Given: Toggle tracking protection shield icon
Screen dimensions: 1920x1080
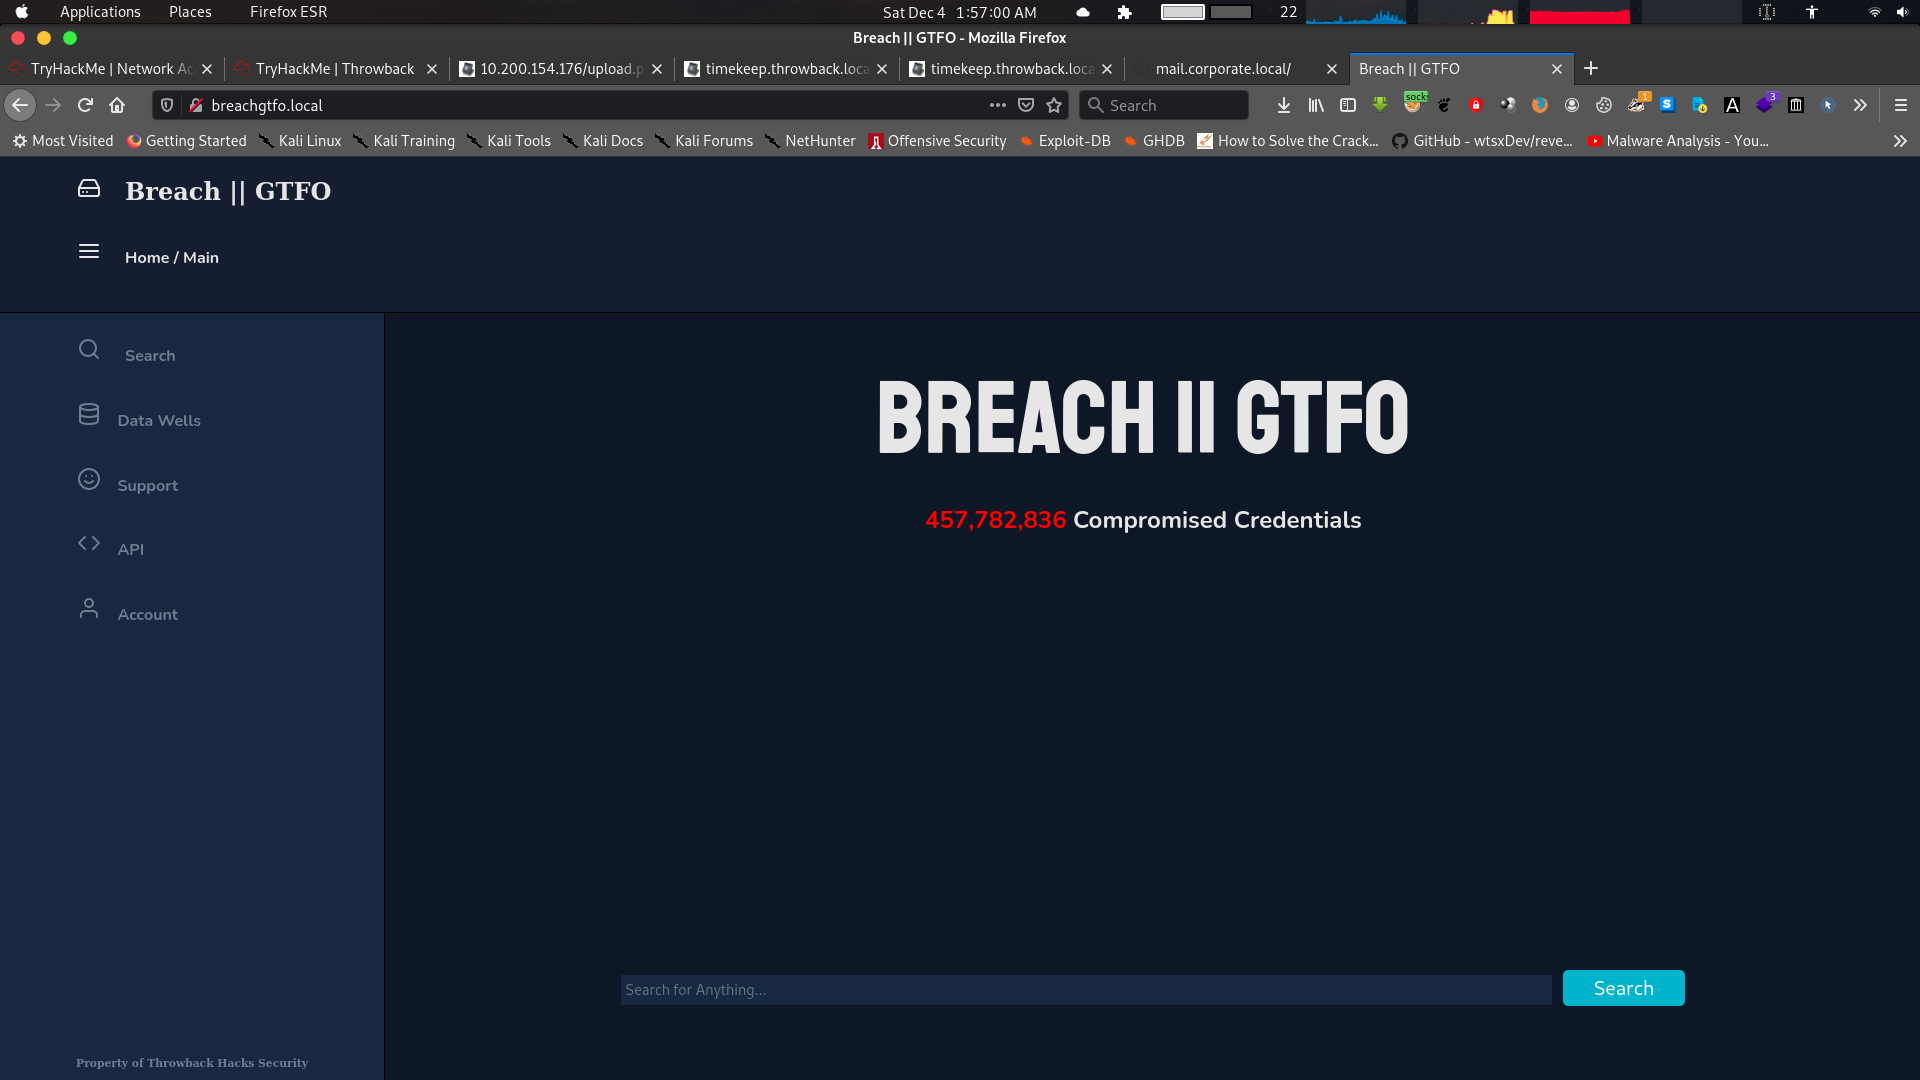Looking at the screenshot, I should pos(167,105).
